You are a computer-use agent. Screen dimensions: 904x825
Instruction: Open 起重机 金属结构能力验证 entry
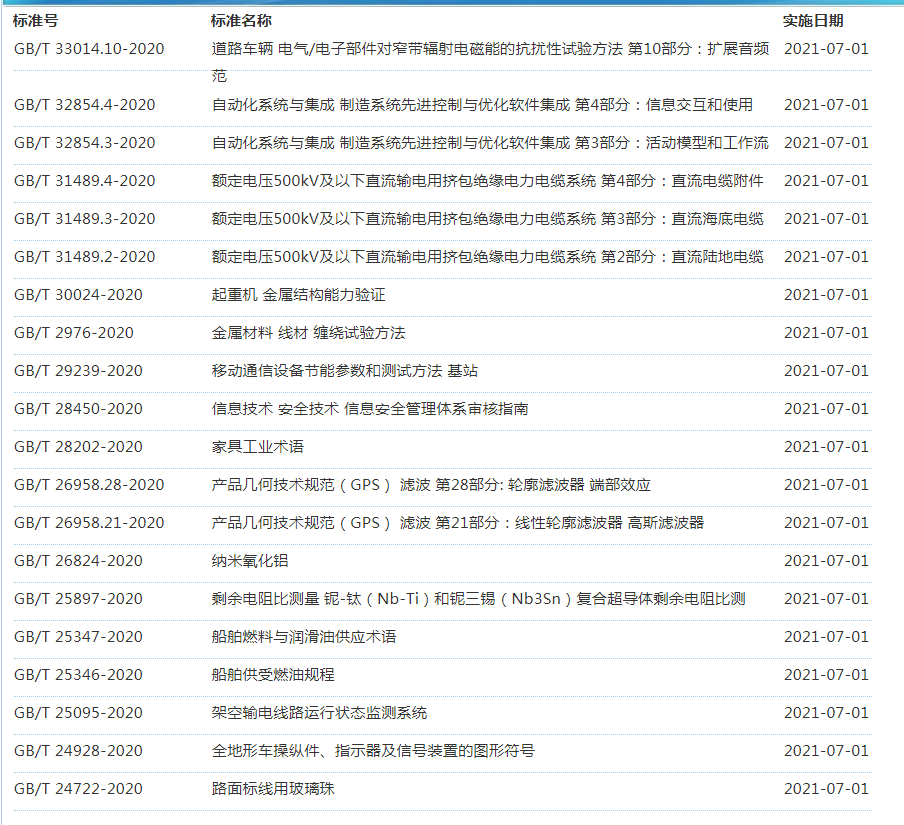tap(298, 295)
